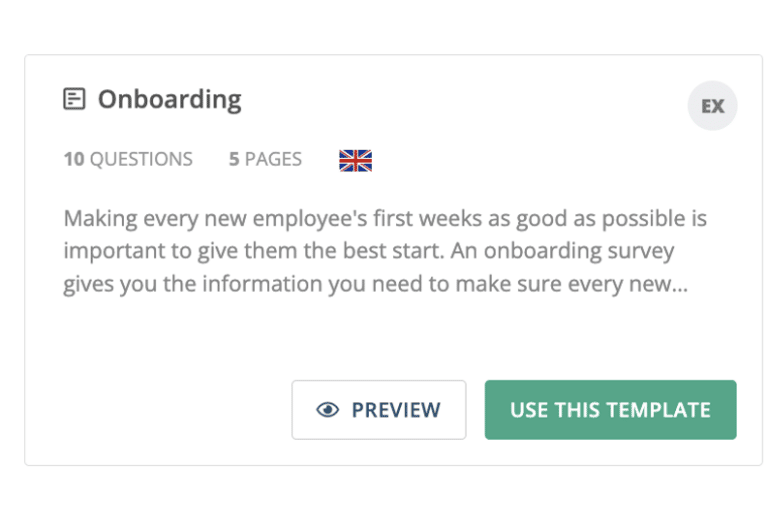Click the first line starting 'Making every new'
Image resolution: width=768 pixels, height=531 pixels.
point(385,218)
